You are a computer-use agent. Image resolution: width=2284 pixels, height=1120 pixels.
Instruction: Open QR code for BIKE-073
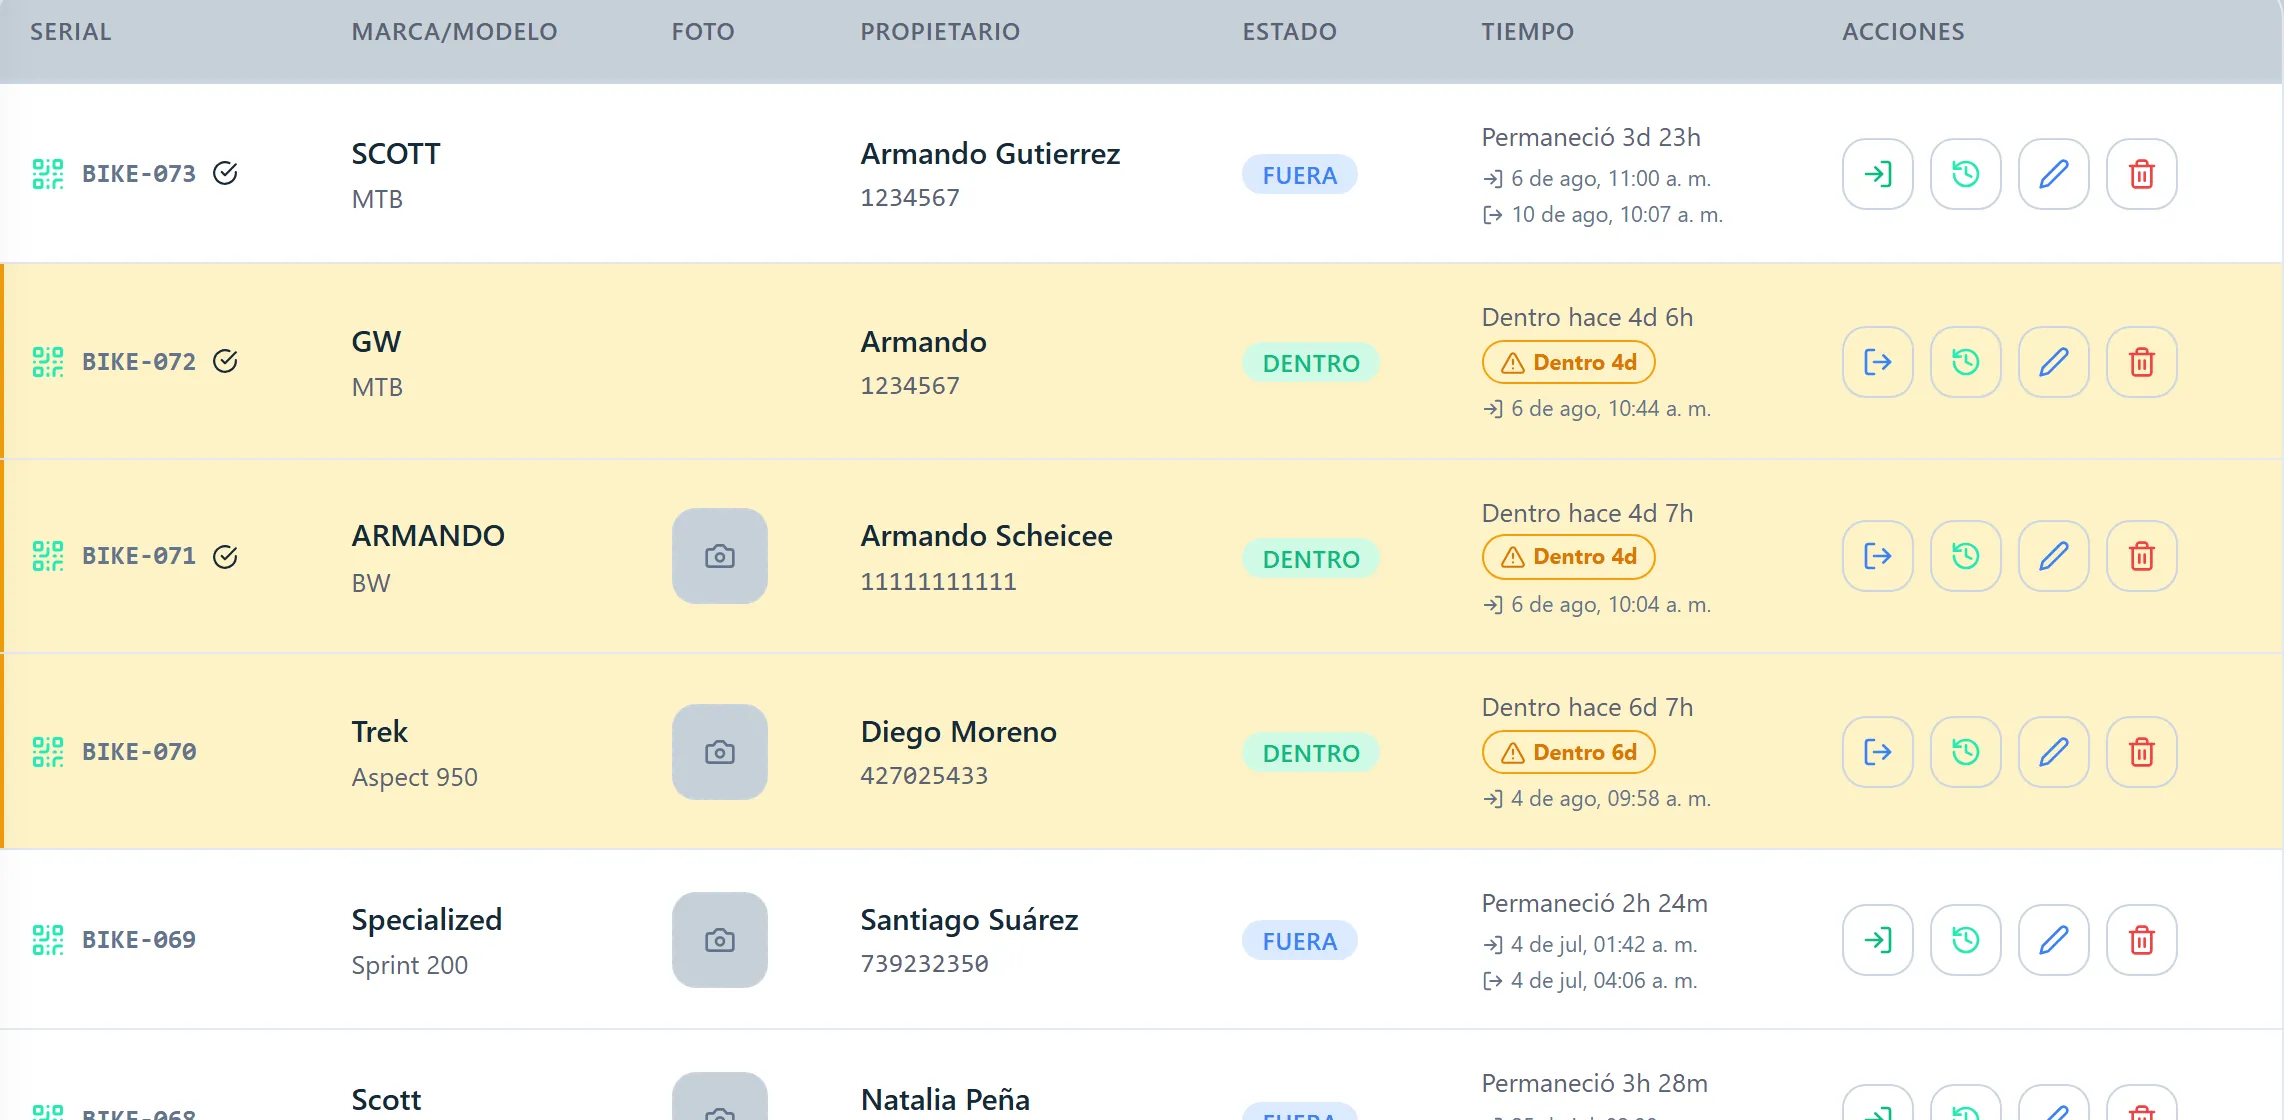[x=47, y=174]
